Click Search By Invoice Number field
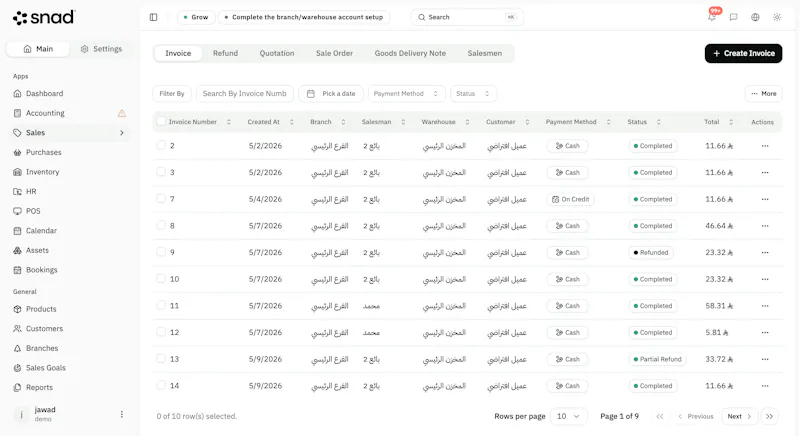This screenshot has width=800, height=436. [x=245, y=94]
